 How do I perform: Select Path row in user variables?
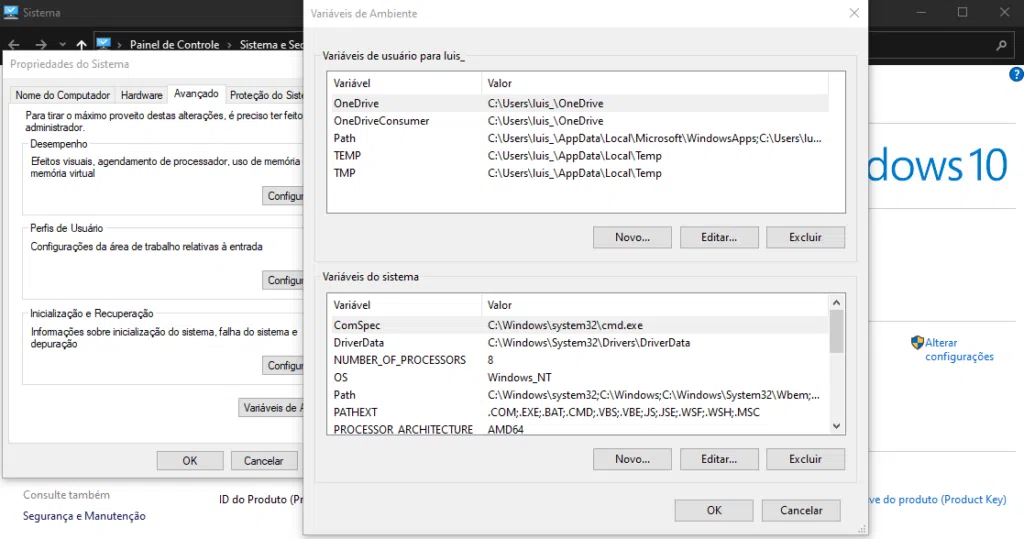pyautogui.click(x=579, y=138)
